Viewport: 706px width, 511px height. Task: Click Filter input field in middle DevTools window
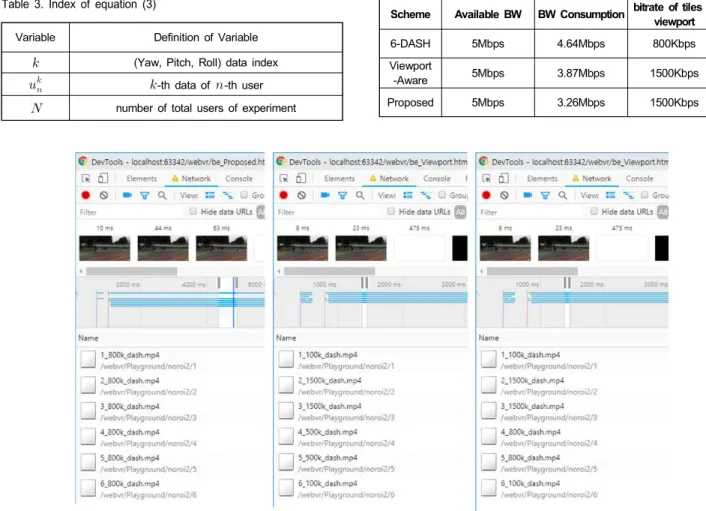pyautogui.click(x=330, y=212)
